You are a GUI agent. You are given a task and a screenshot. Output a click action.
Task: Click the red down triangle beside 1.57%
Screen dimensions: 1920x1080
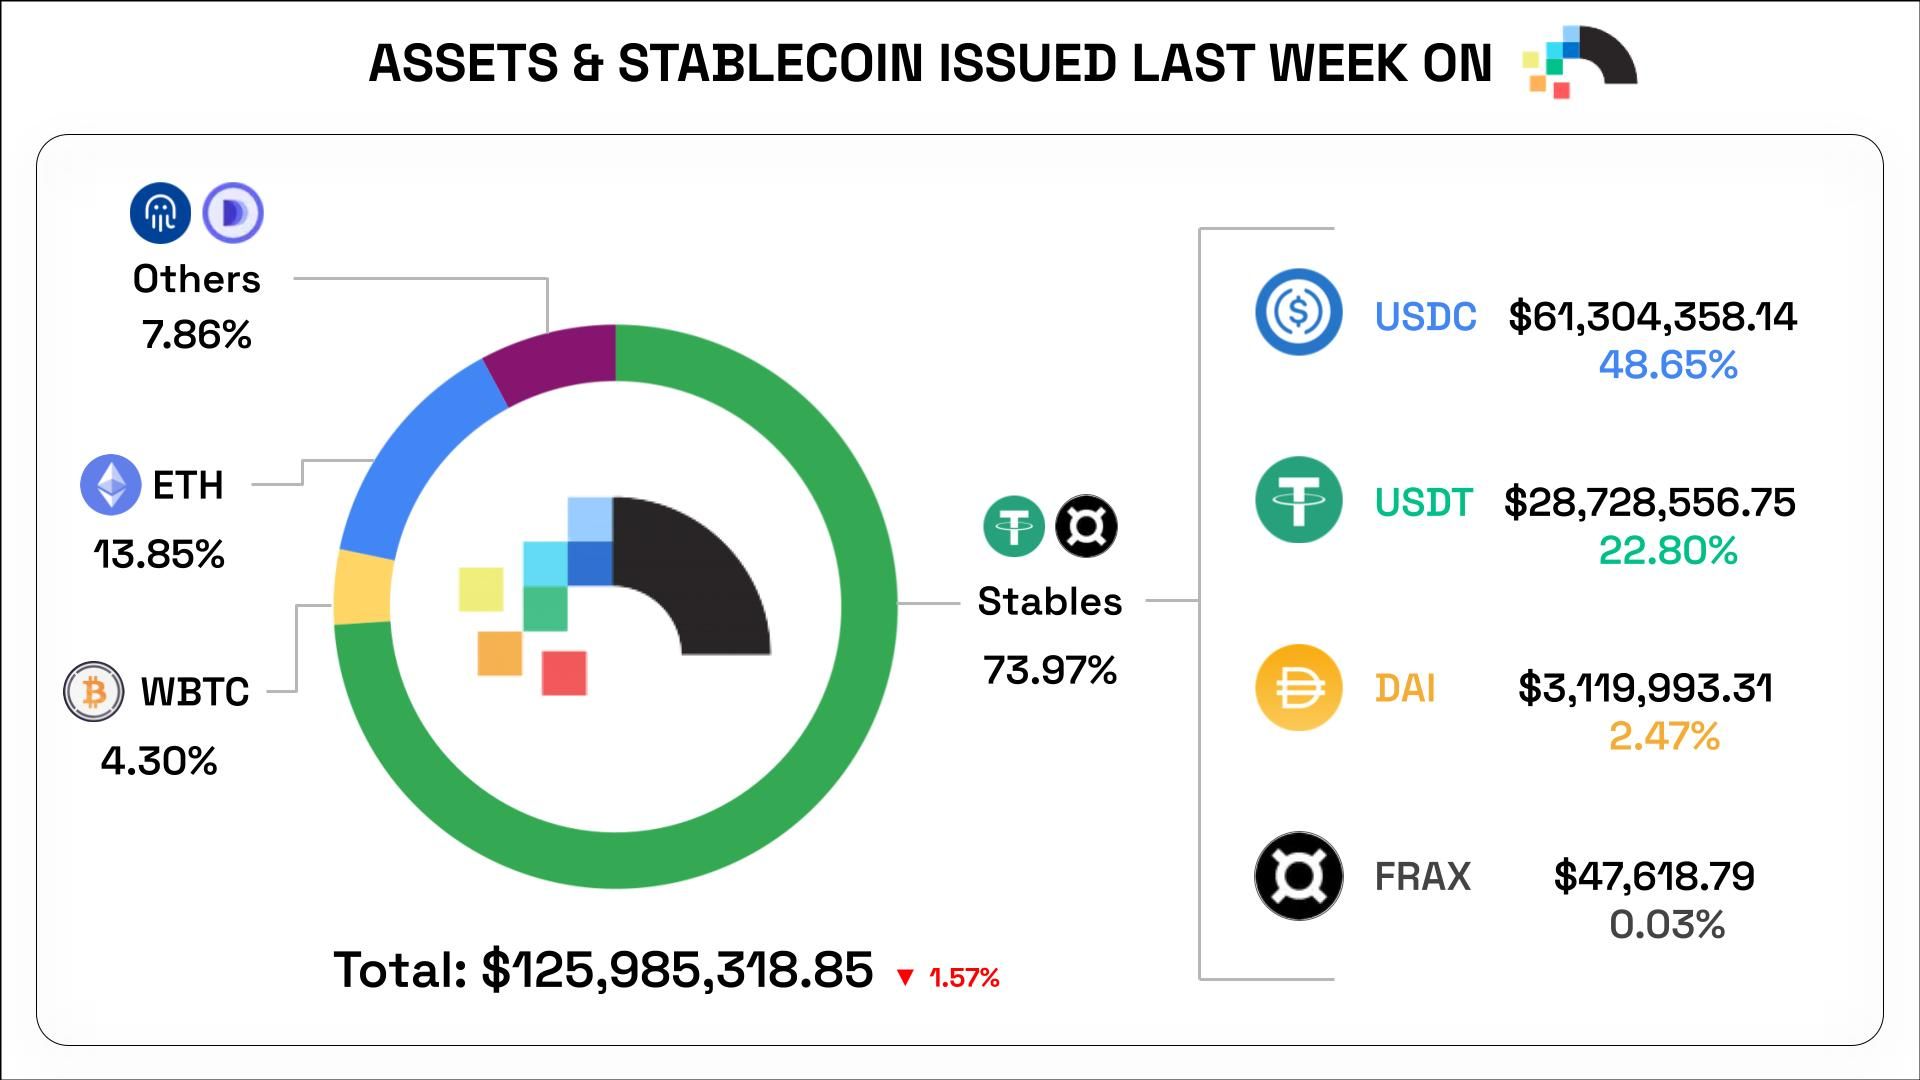(905, 977)
